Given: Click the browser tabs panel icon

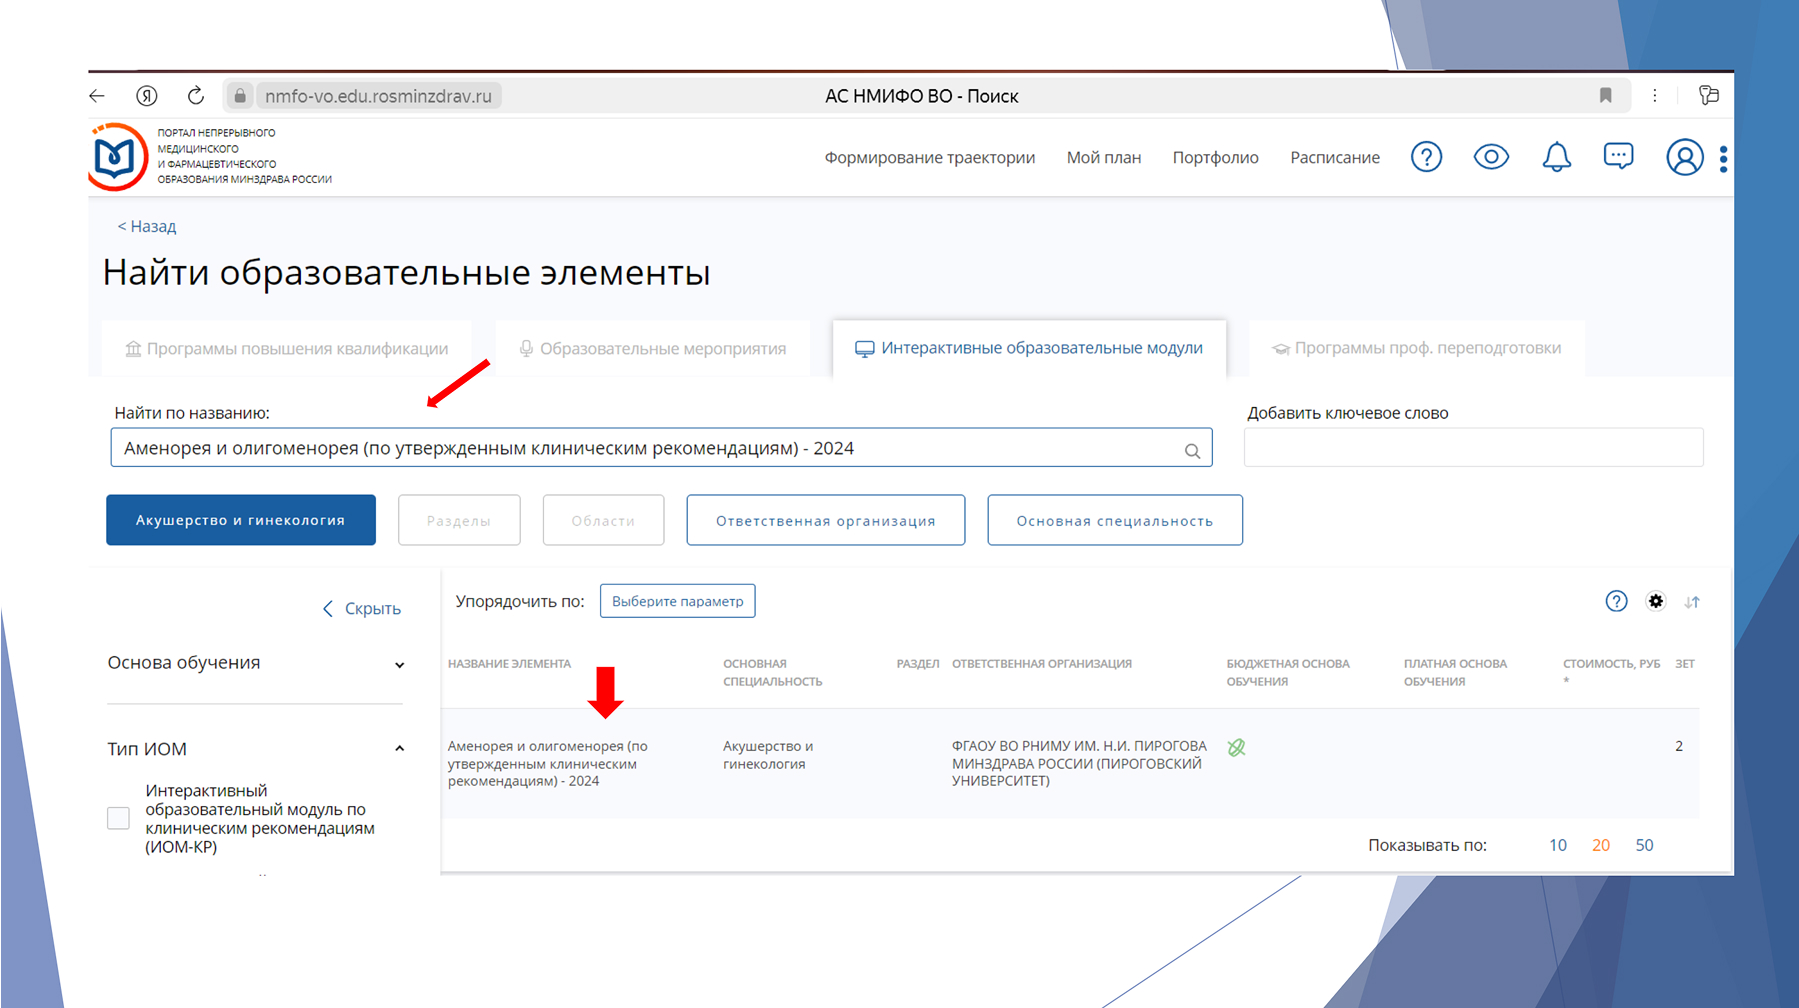Looking at the screenshot, I should [1709, 95].
